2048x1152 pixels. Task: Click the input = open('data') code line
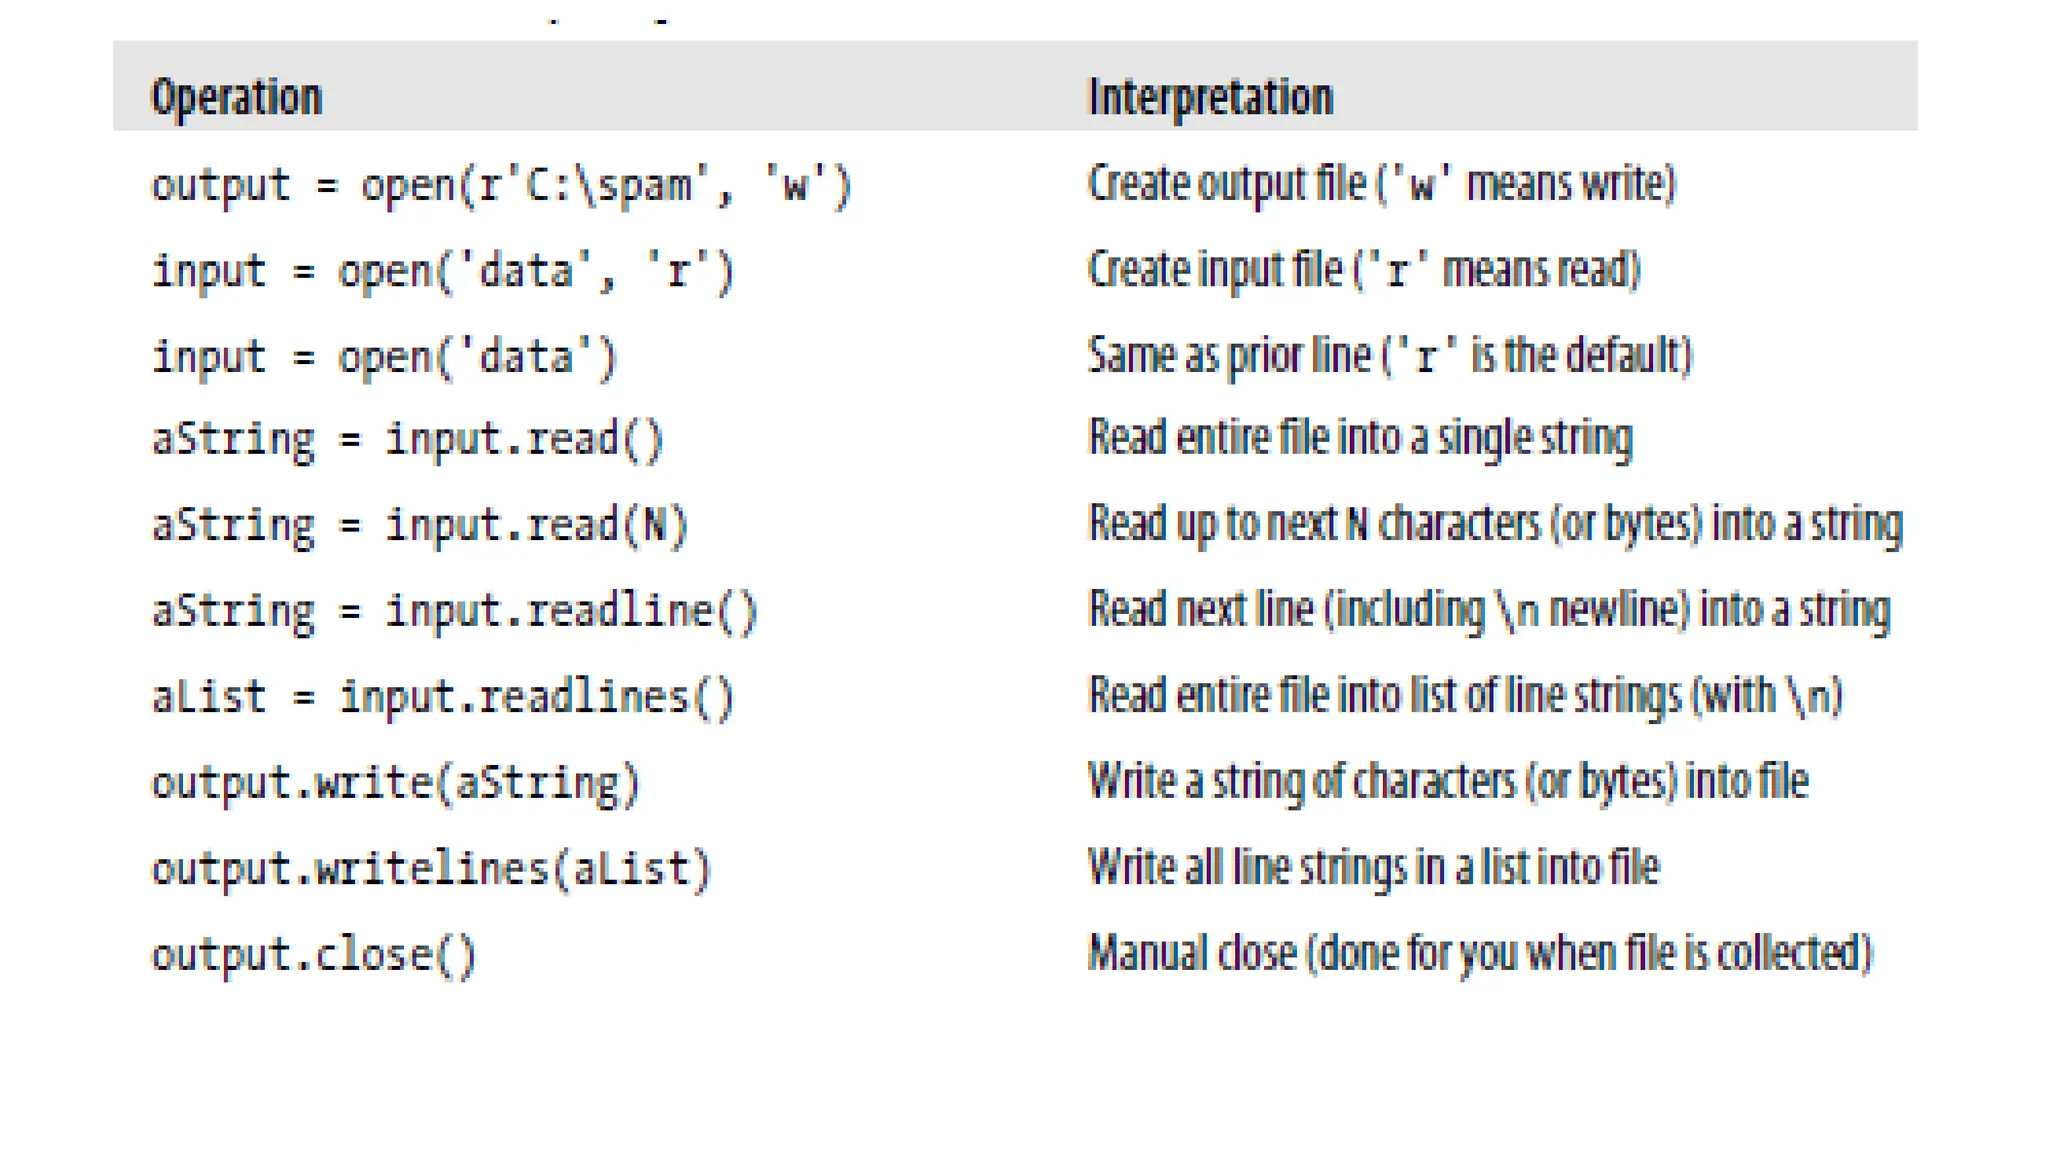point(384,358)
